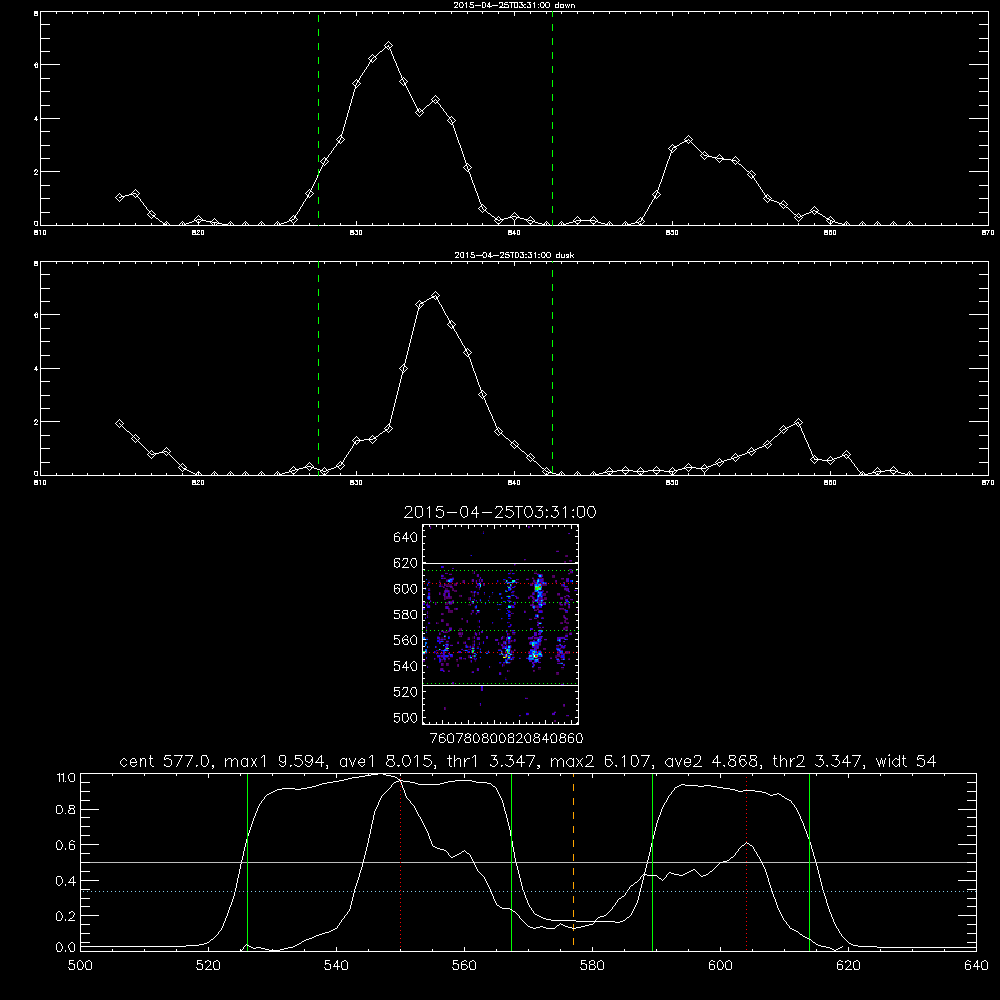Click the upper white boundary line on heatmap

pos(501,563)
